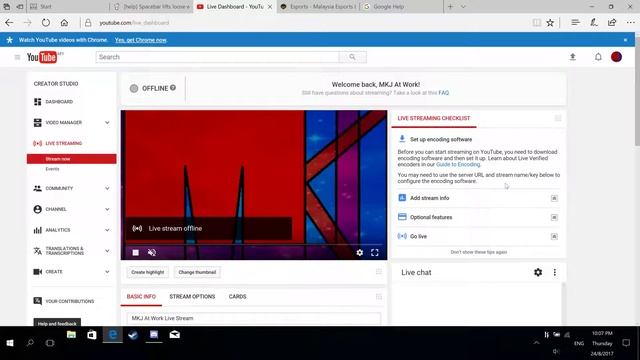
Task: Go to the browser home page
Action: tap(64, 23)
